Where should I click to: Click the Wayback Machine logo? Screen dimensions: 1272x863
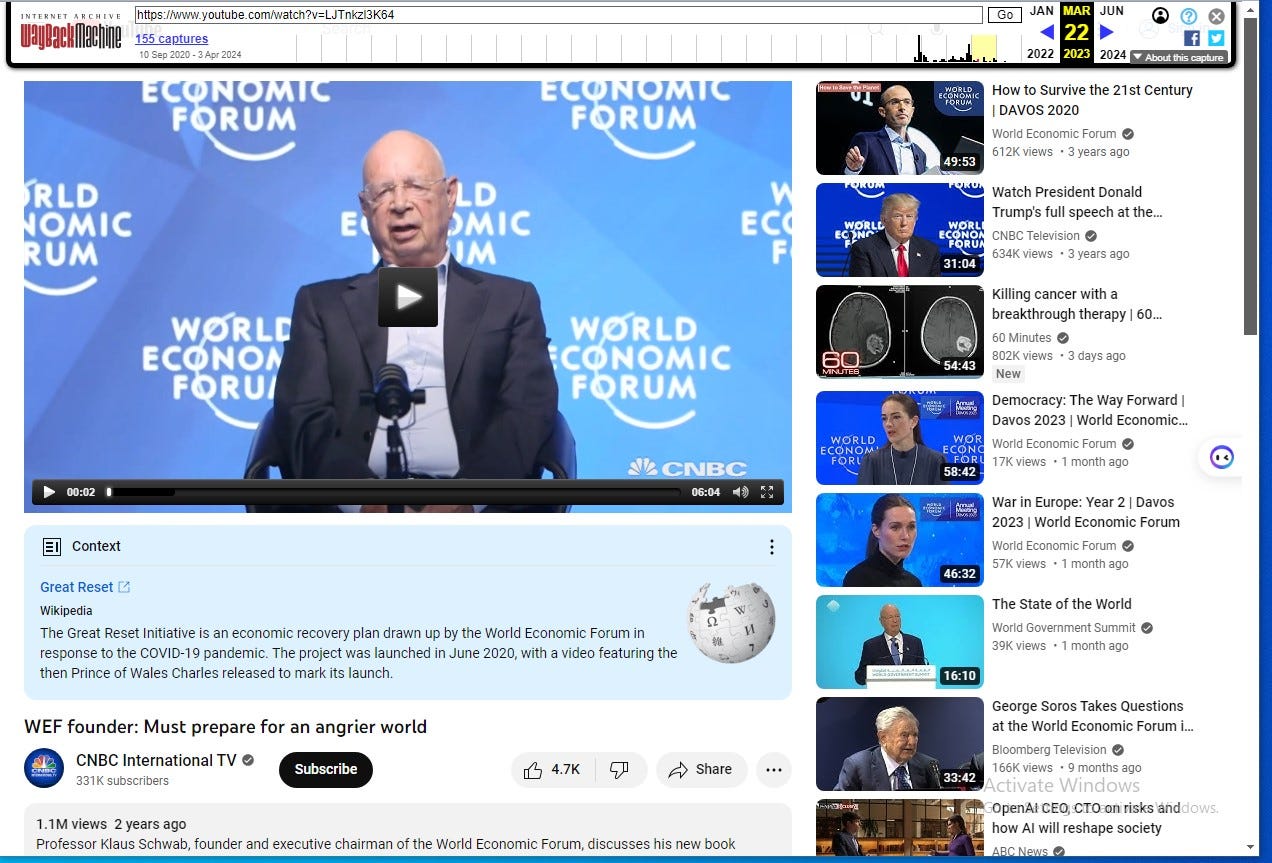71,32
